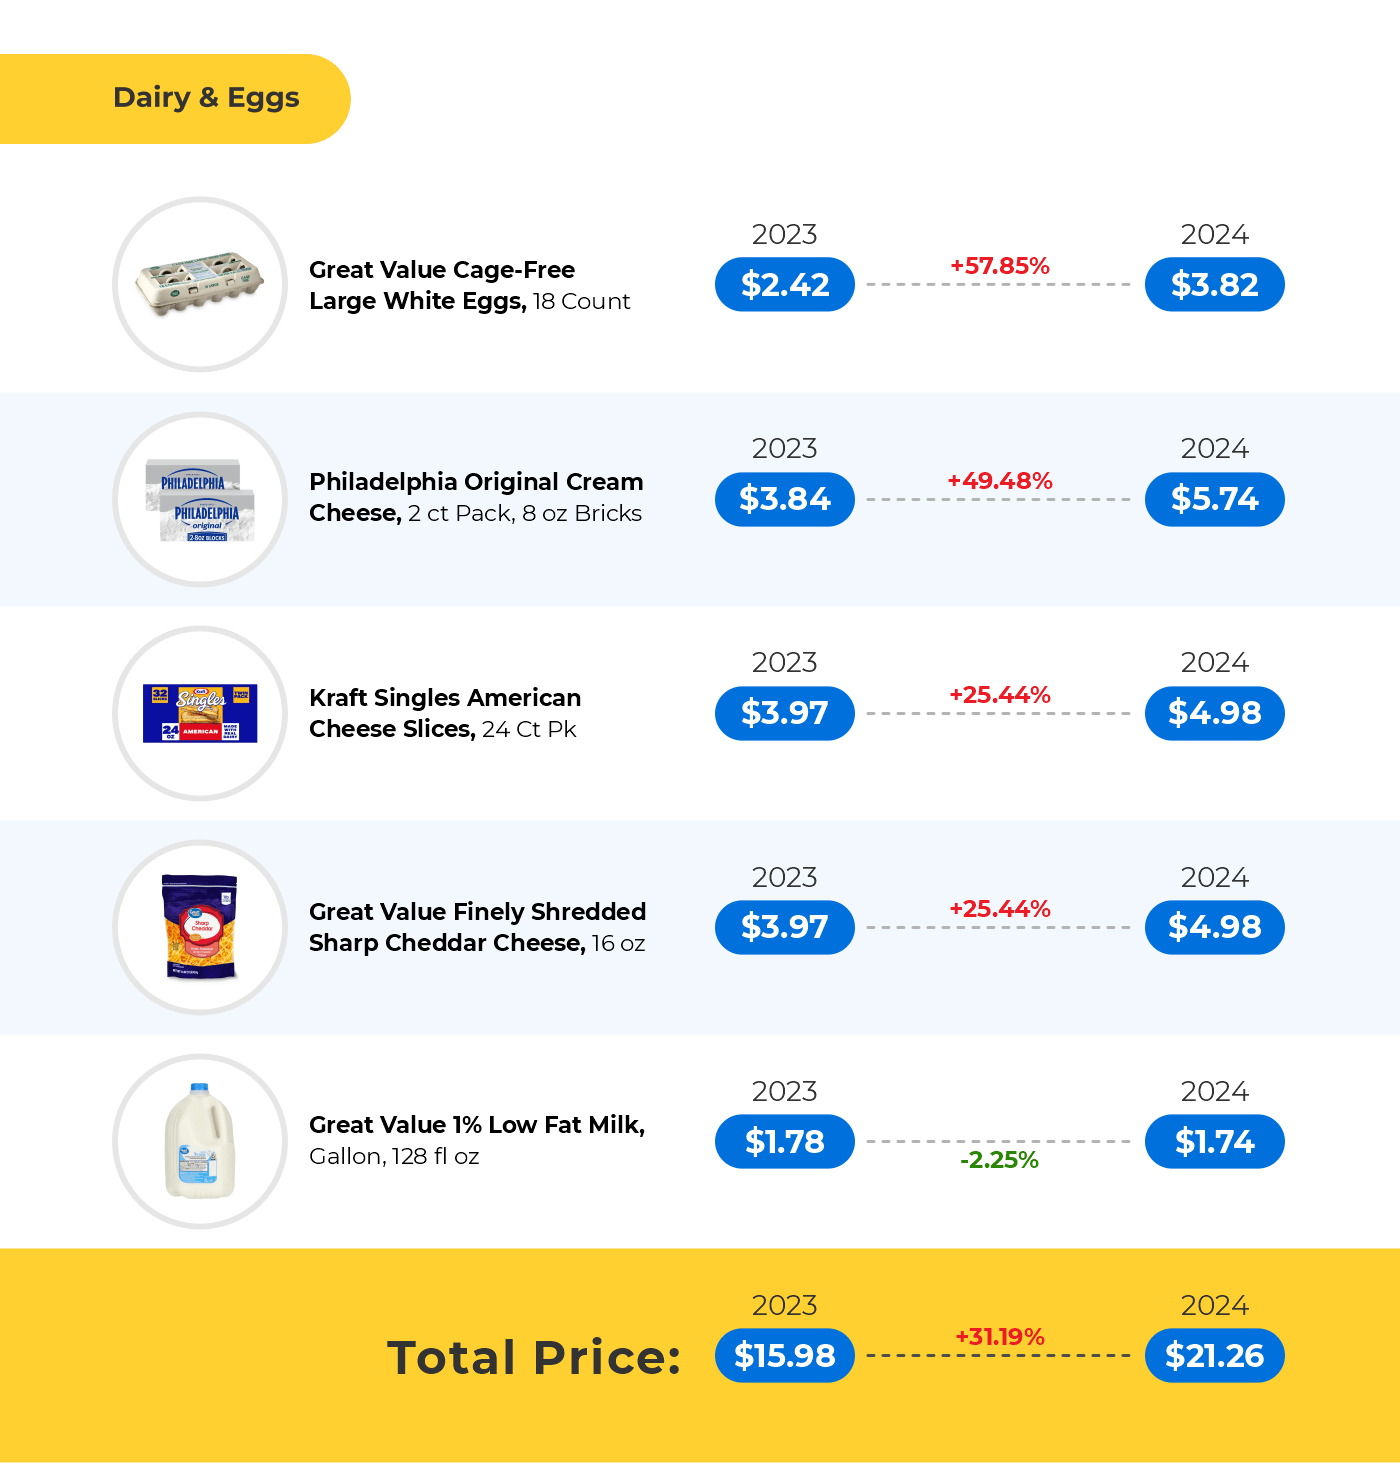This screenshot has height=1463, width=1400.
Task: Click the shredded cheddar bag image
Action: 200,927
